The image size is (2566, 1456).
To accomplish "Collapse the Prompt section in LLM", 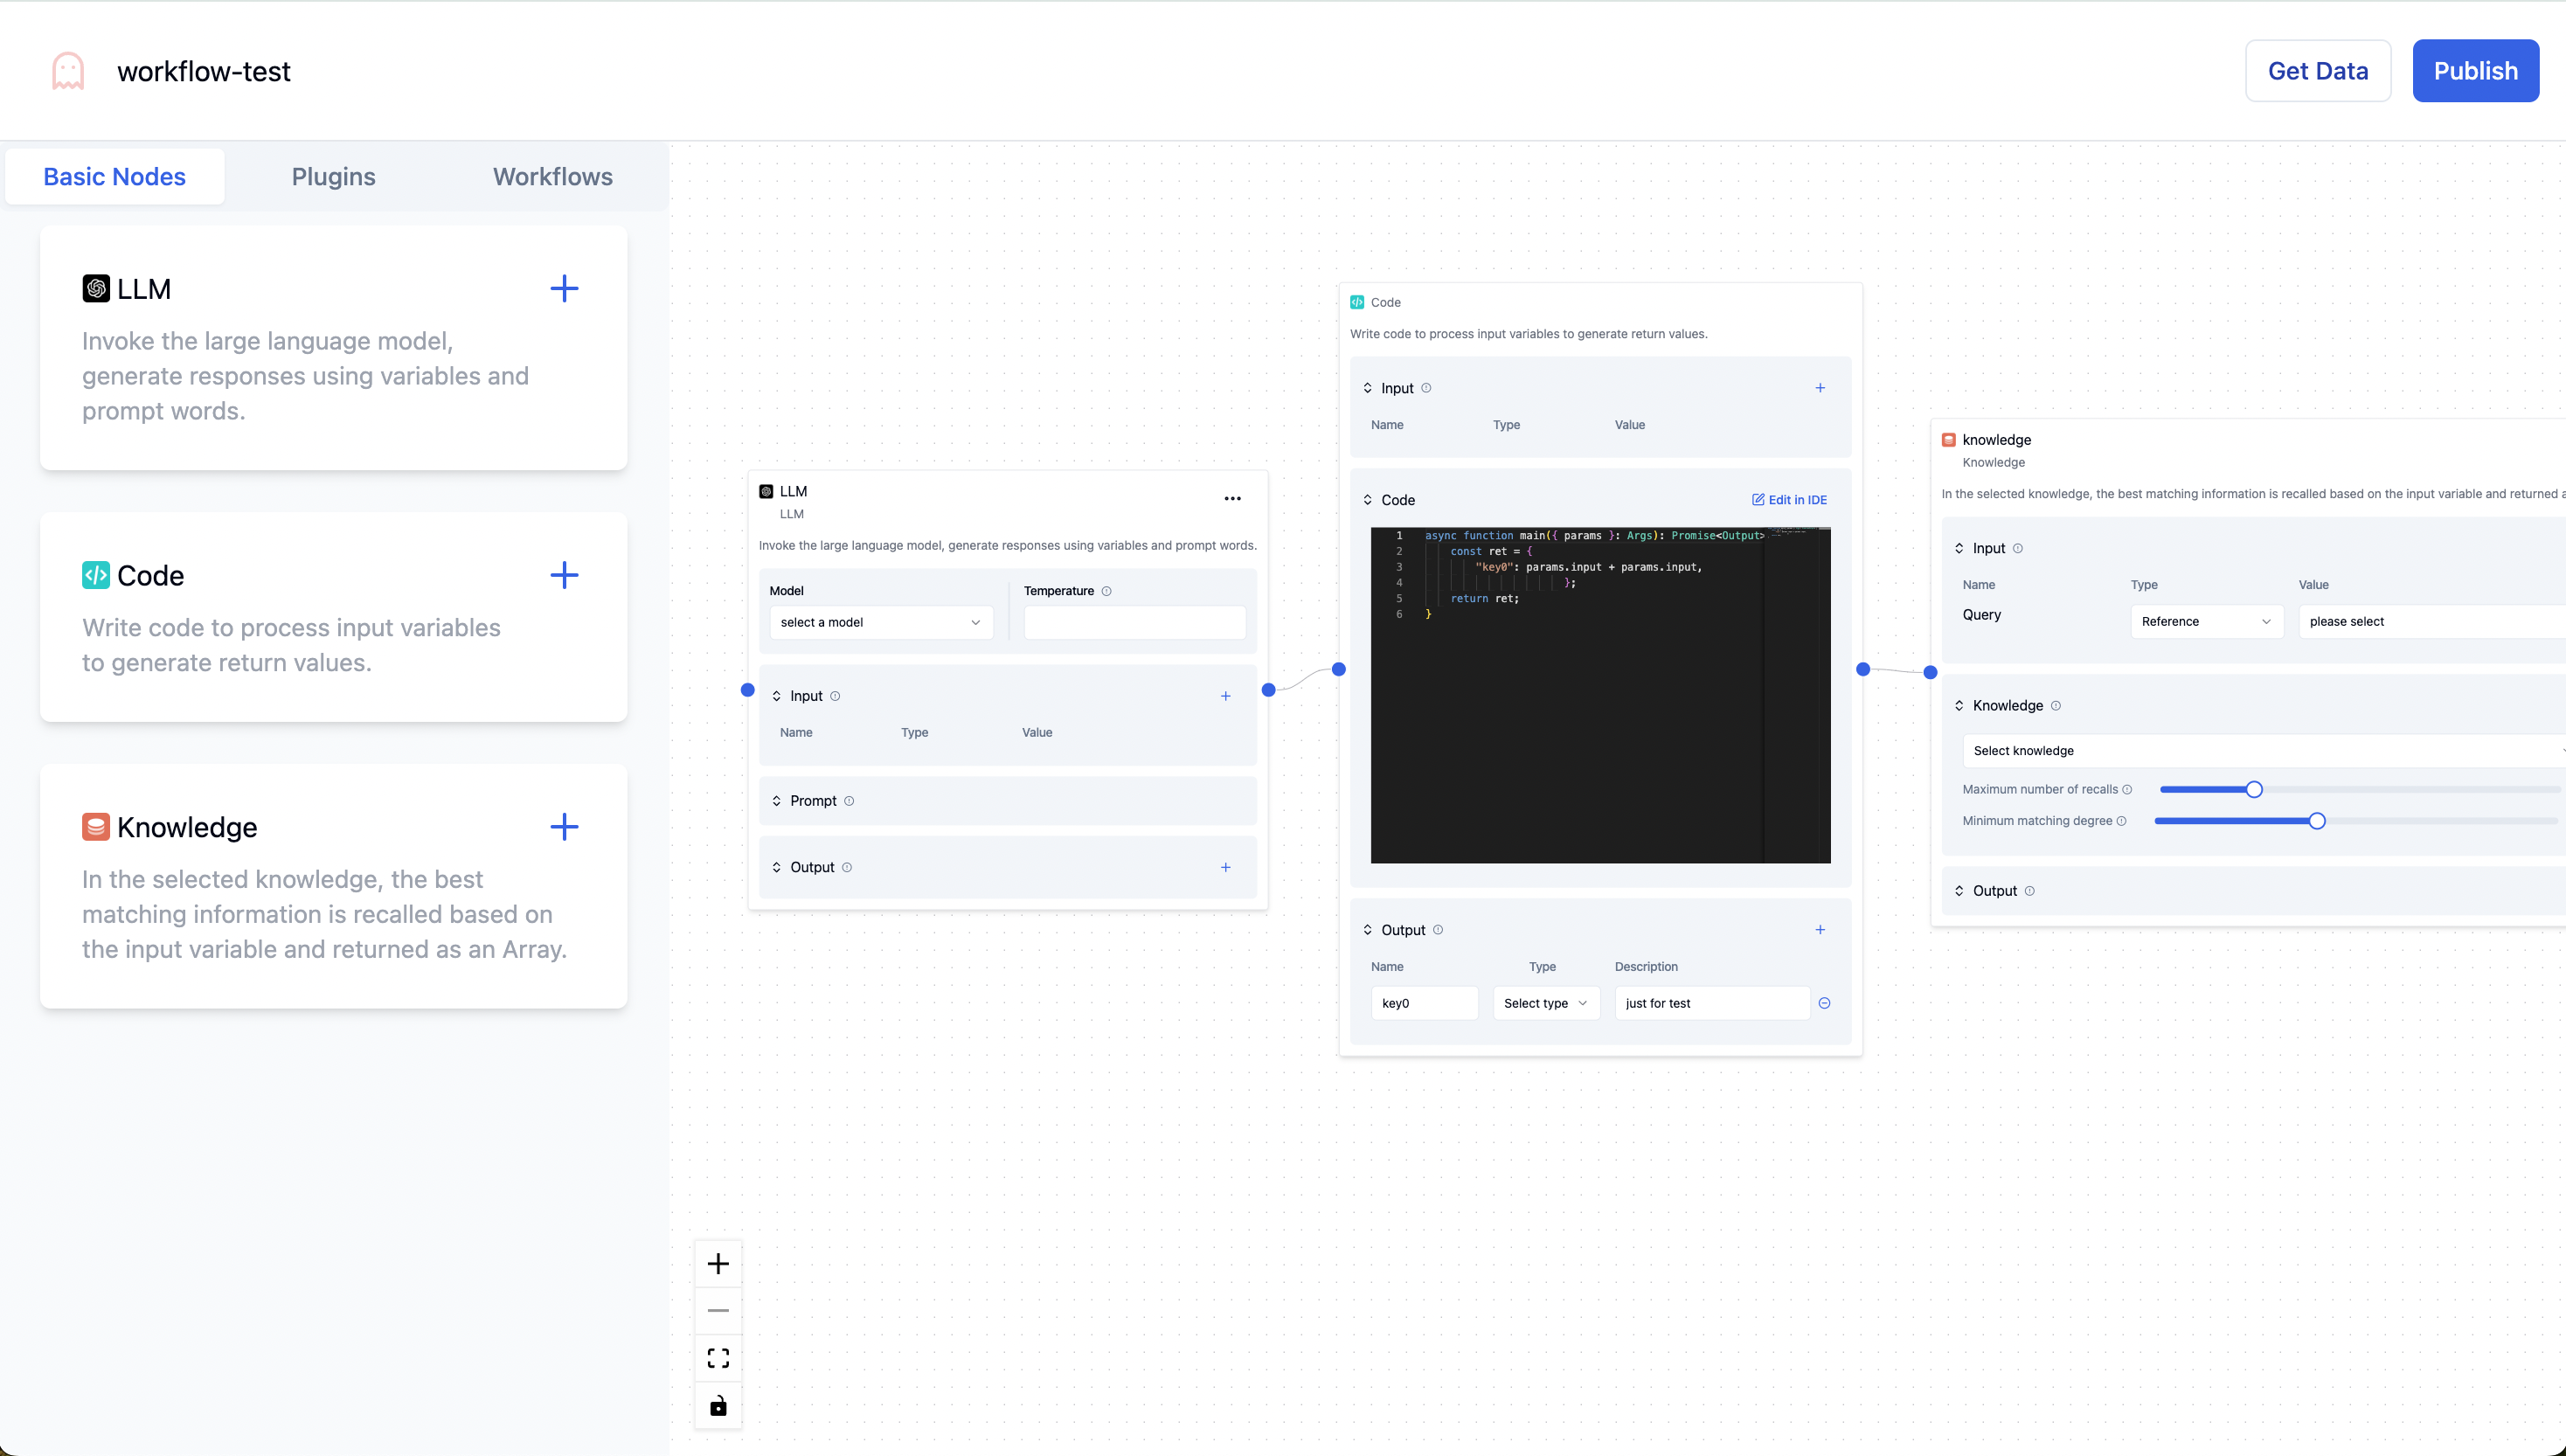I will 777,801.
